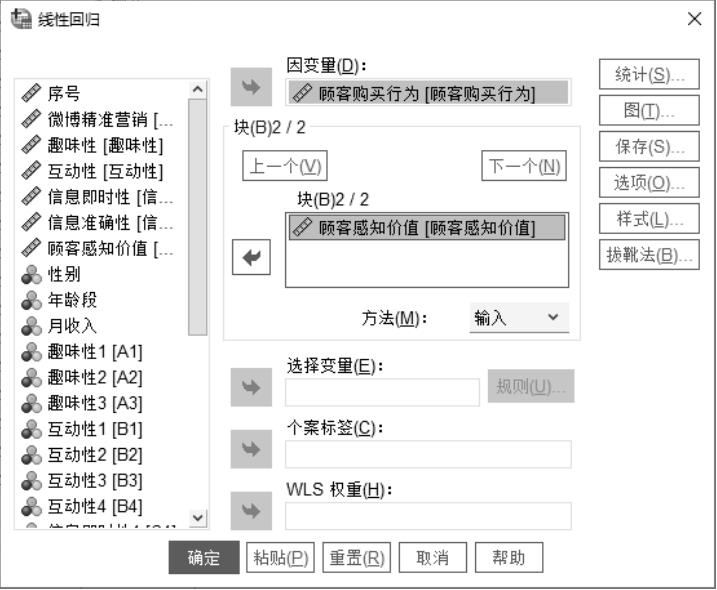717x590 pixels.
Task: Select the 互动性1 [B1] variable
Action: pyautogui.click(x=103, y=429)
